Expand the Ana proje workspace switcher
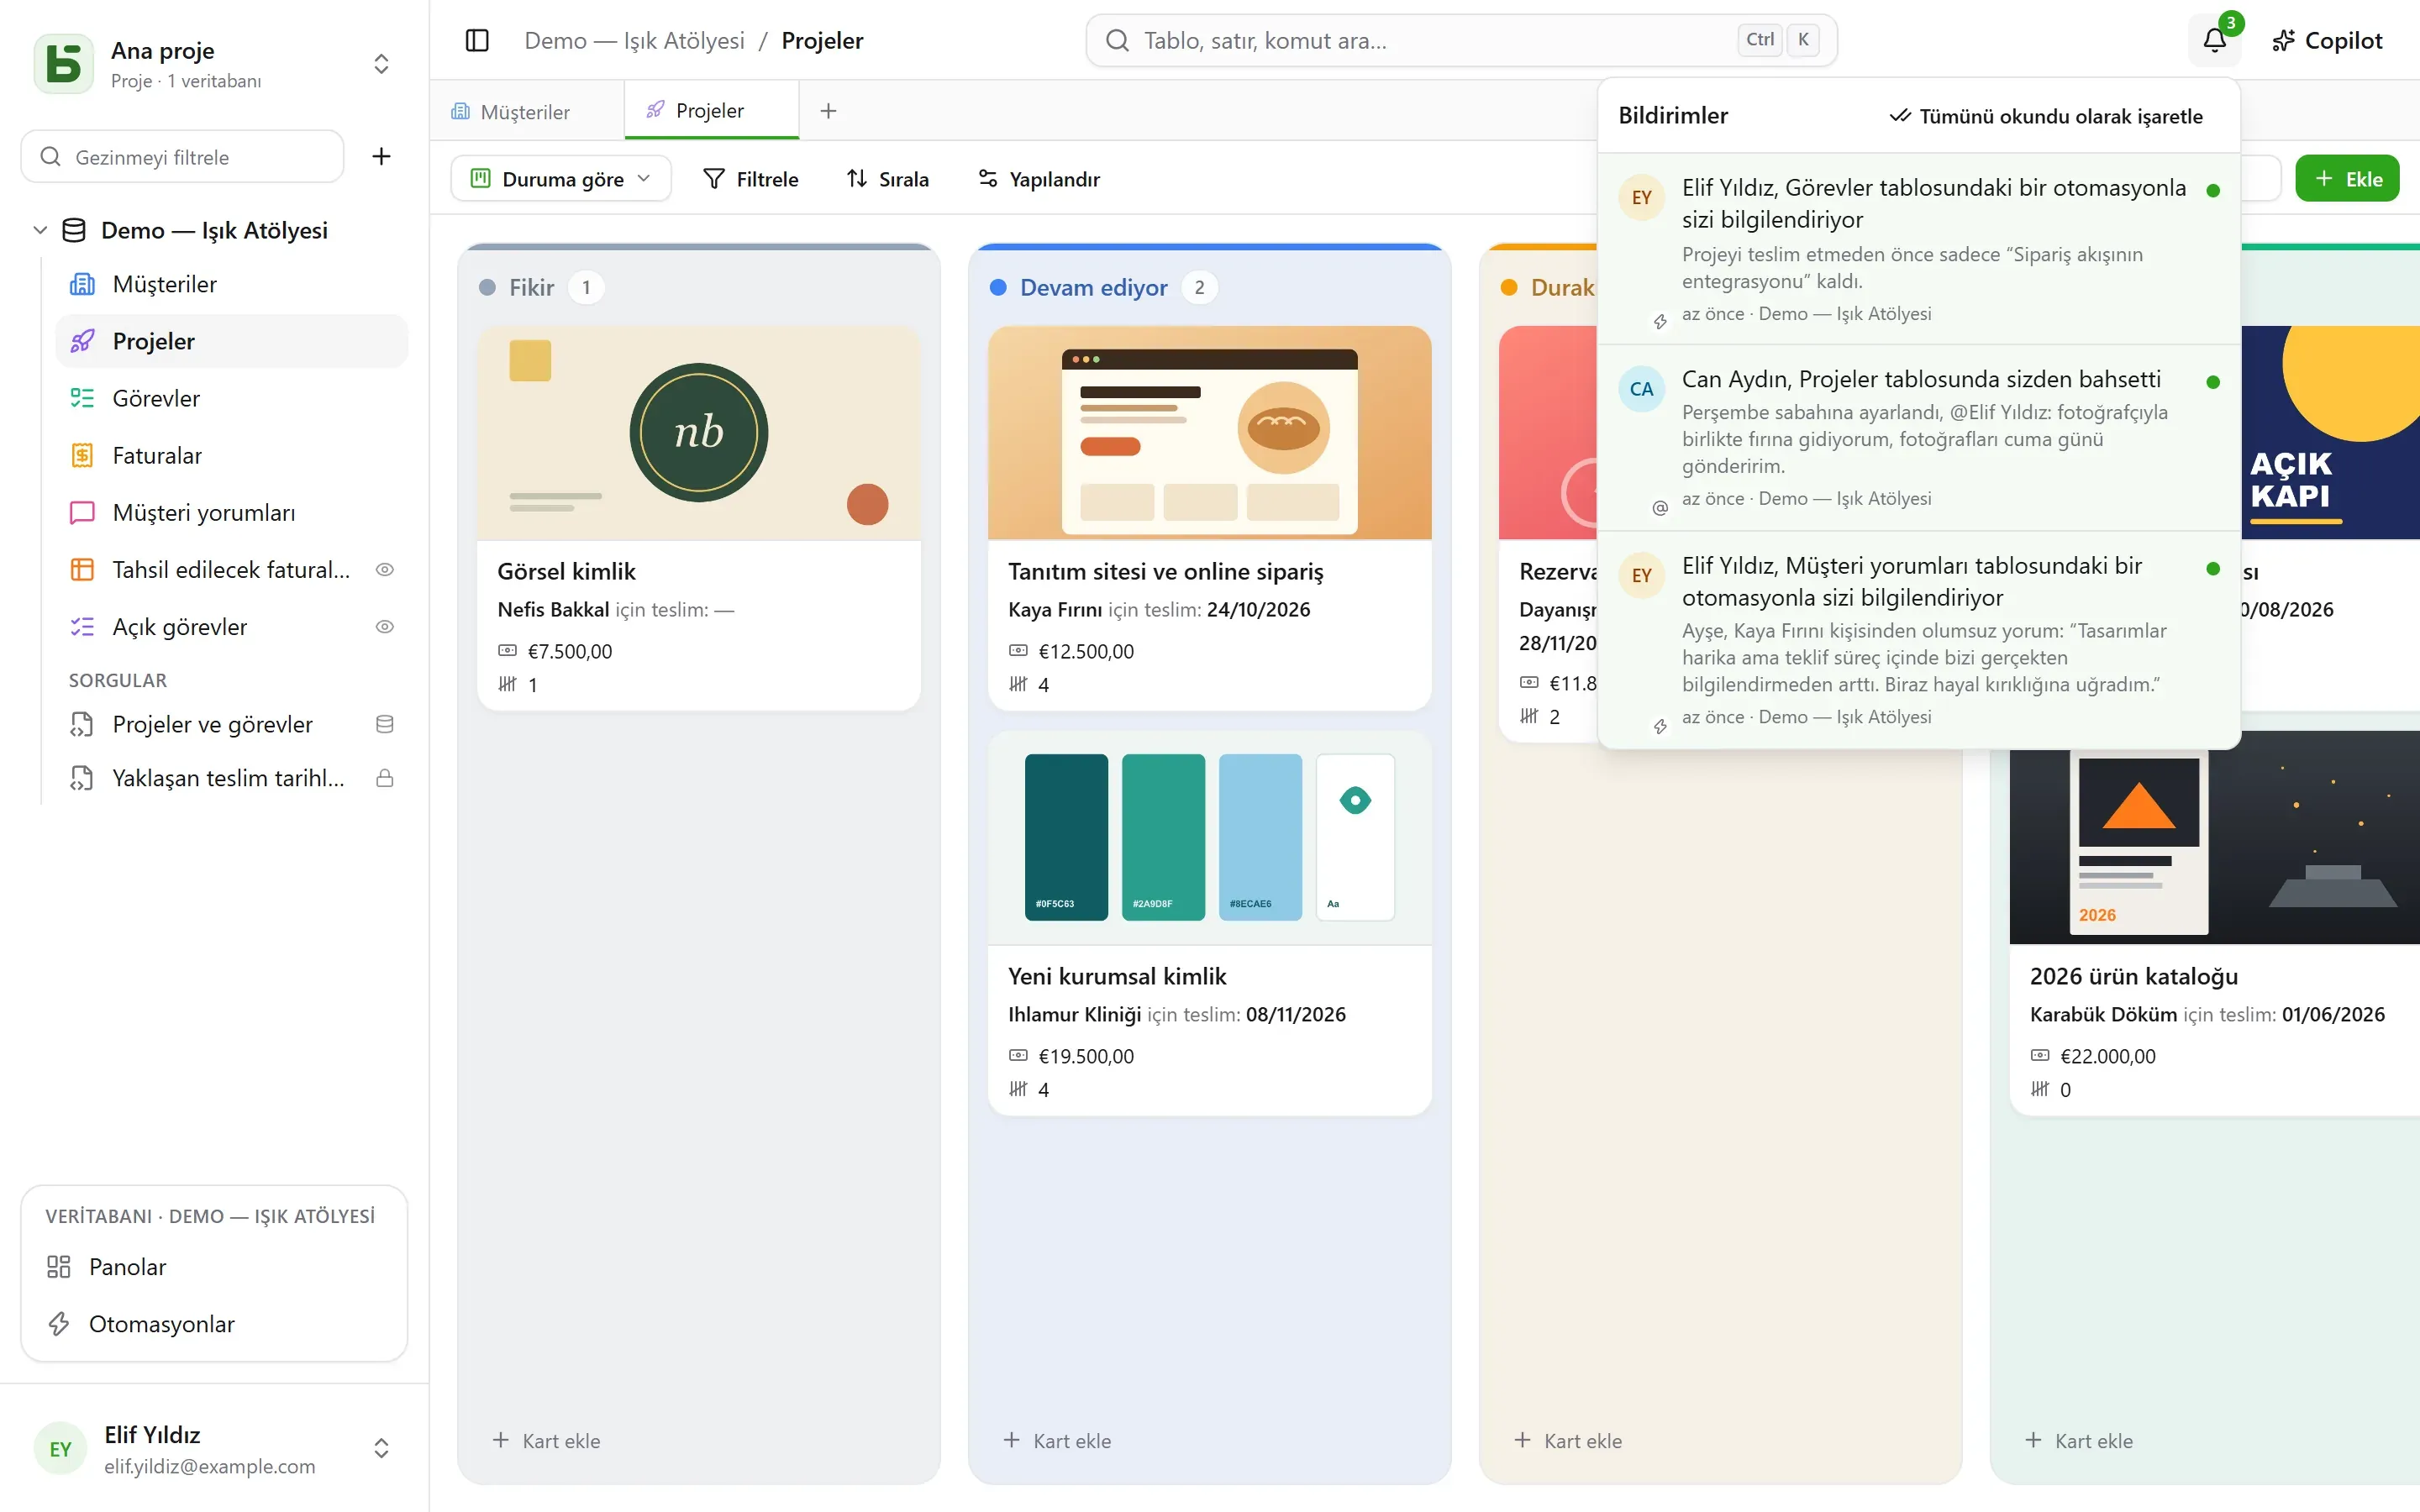2420x1512 pixels. tap(381, 63)
